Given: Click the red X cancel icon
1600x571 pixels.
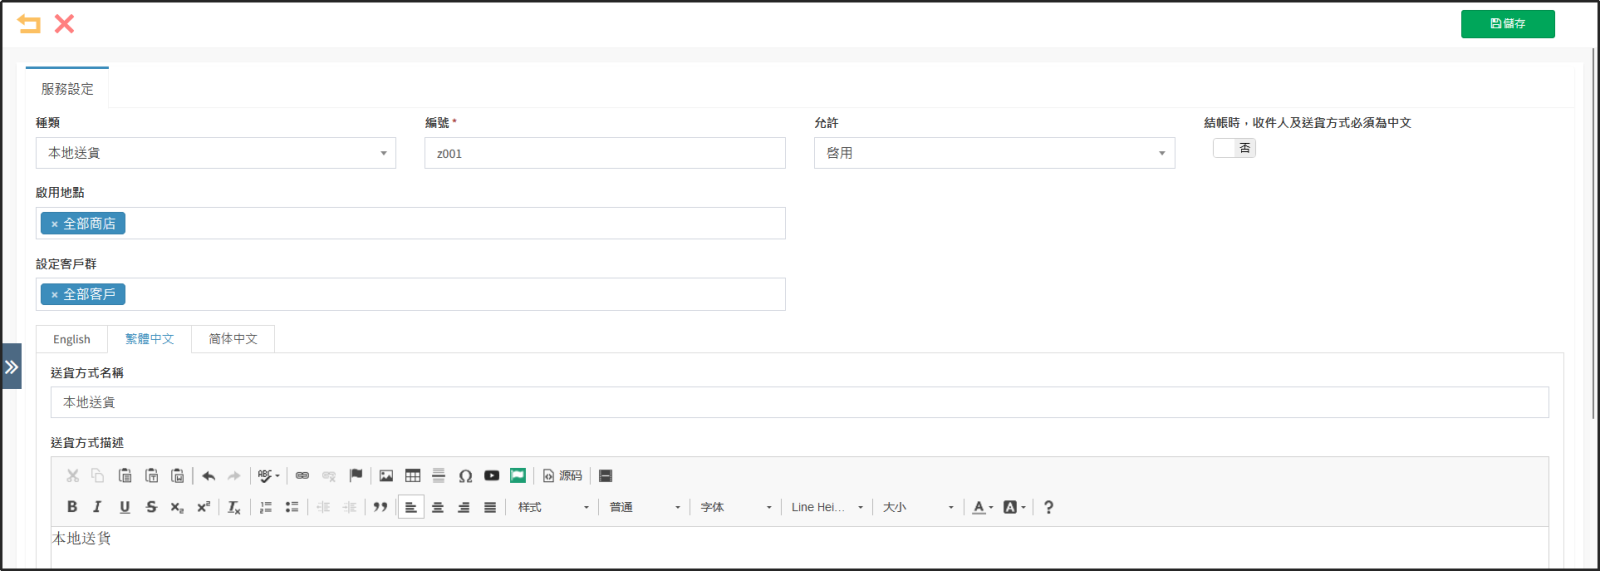Looking at the screenshot, I should coord(64,24).
